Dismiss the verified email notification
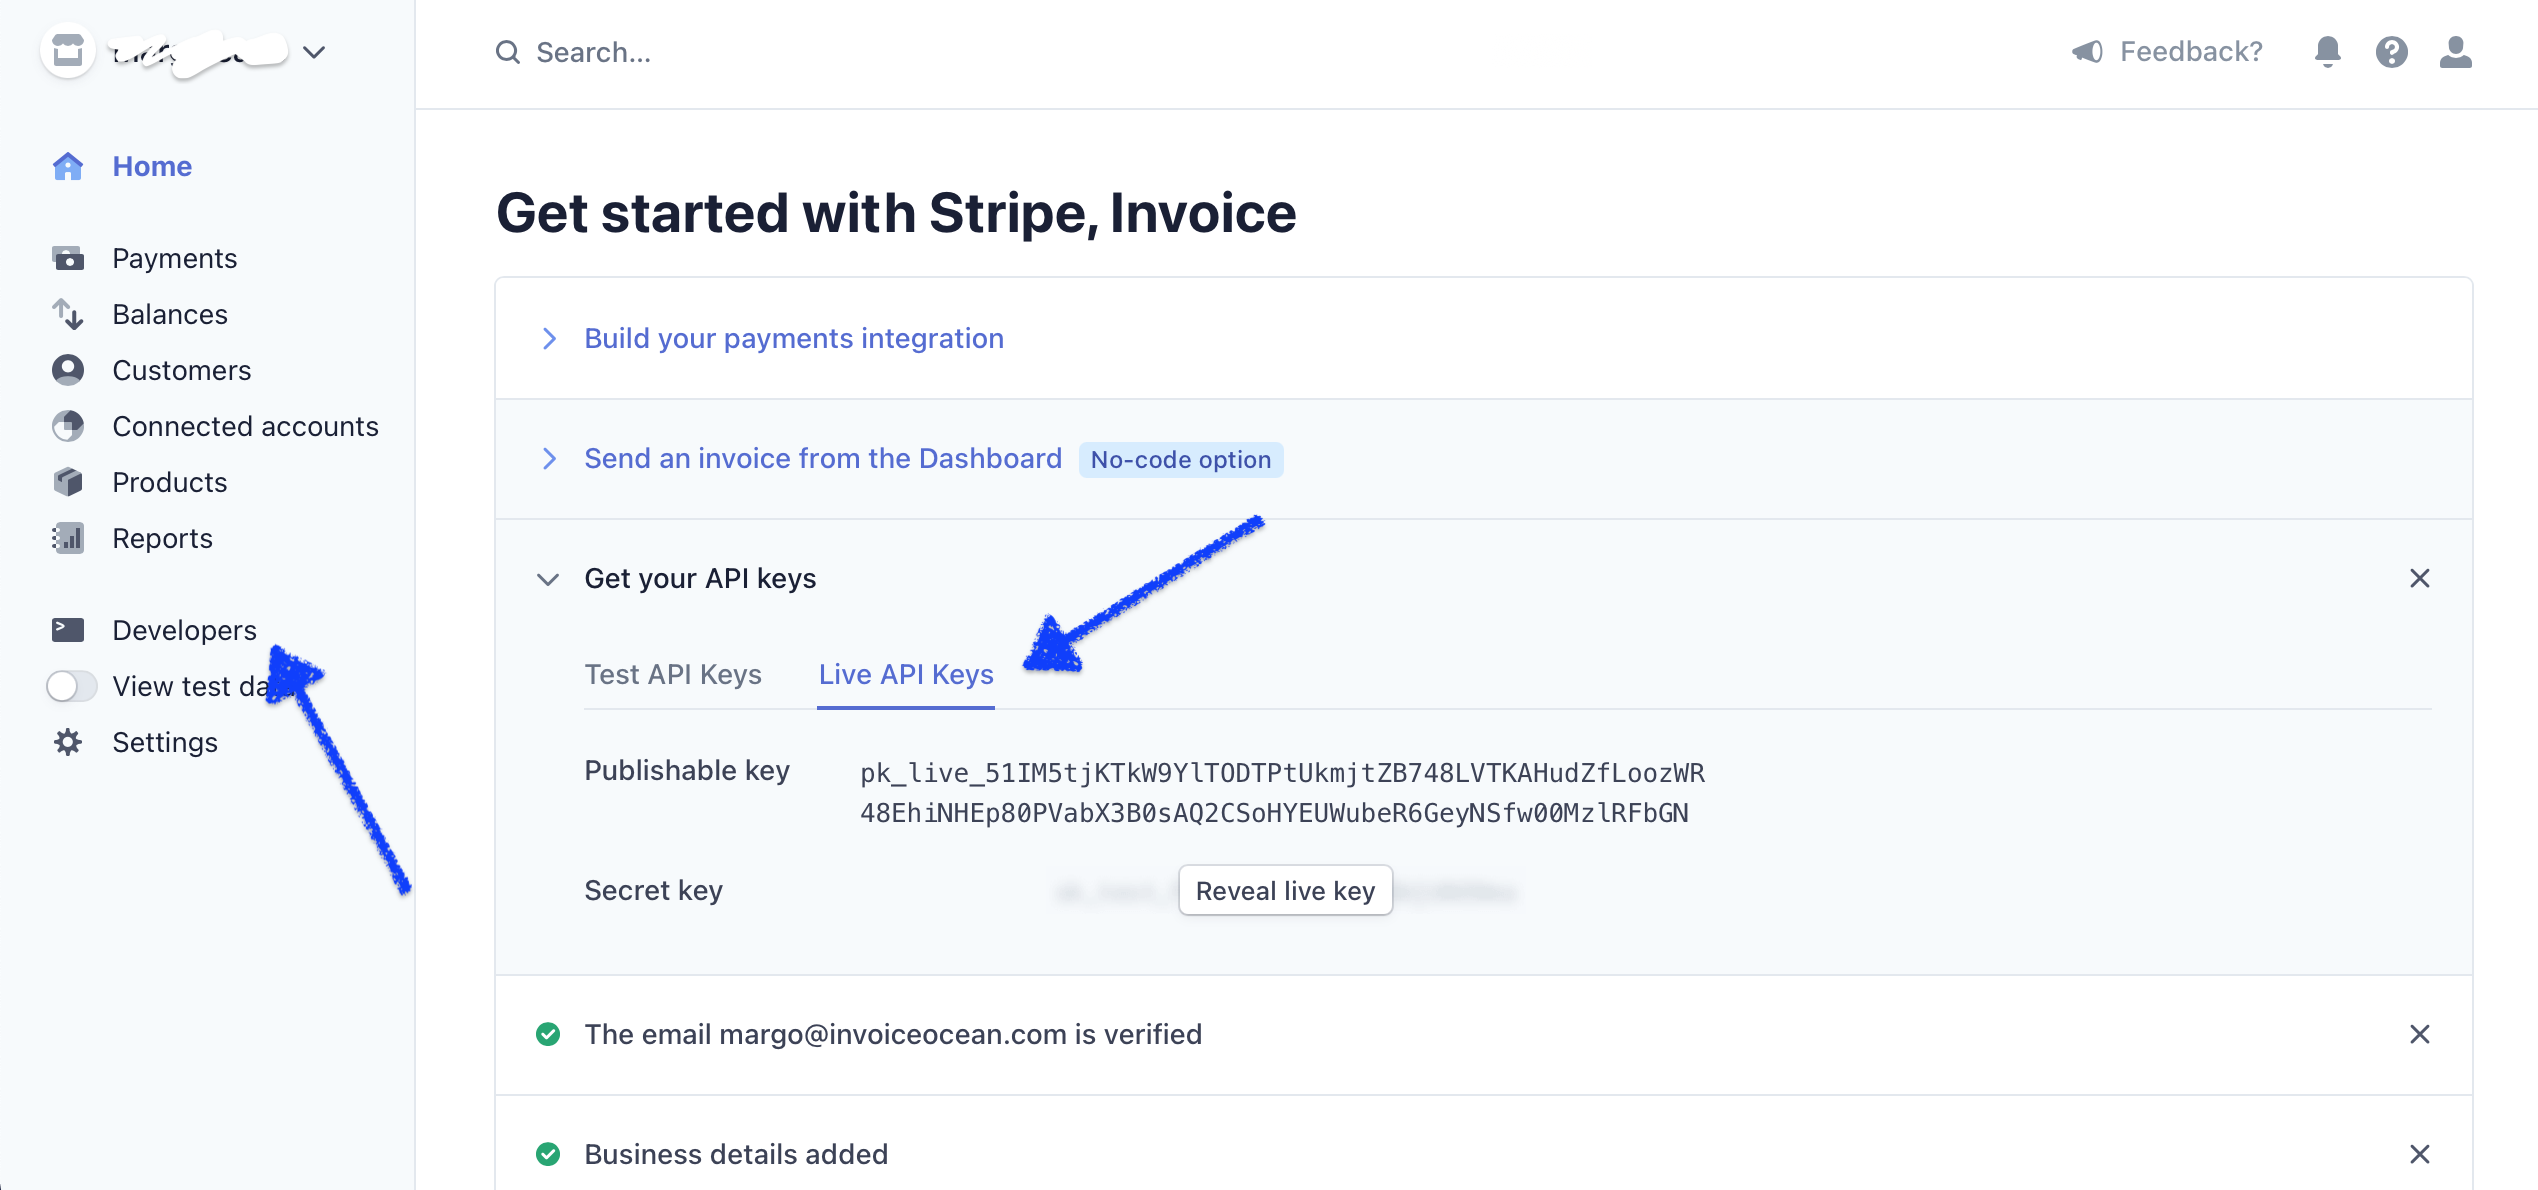Viewport: 2538px width, 1190px height. (2420, 1034)
